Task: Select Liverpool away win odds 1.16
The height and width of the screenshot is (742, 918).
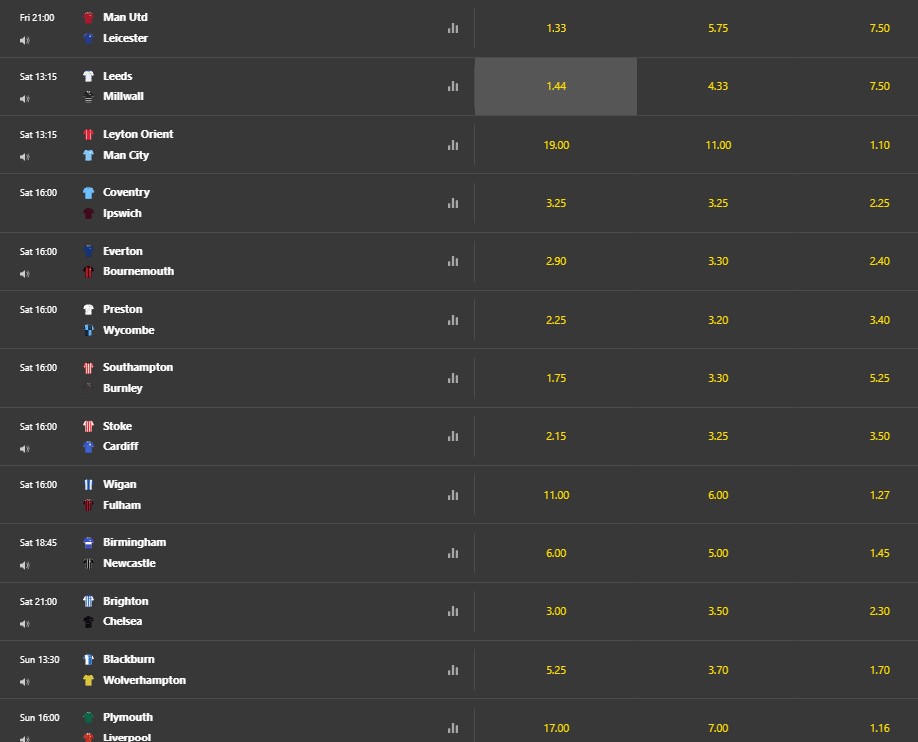Action: (879, 728)
